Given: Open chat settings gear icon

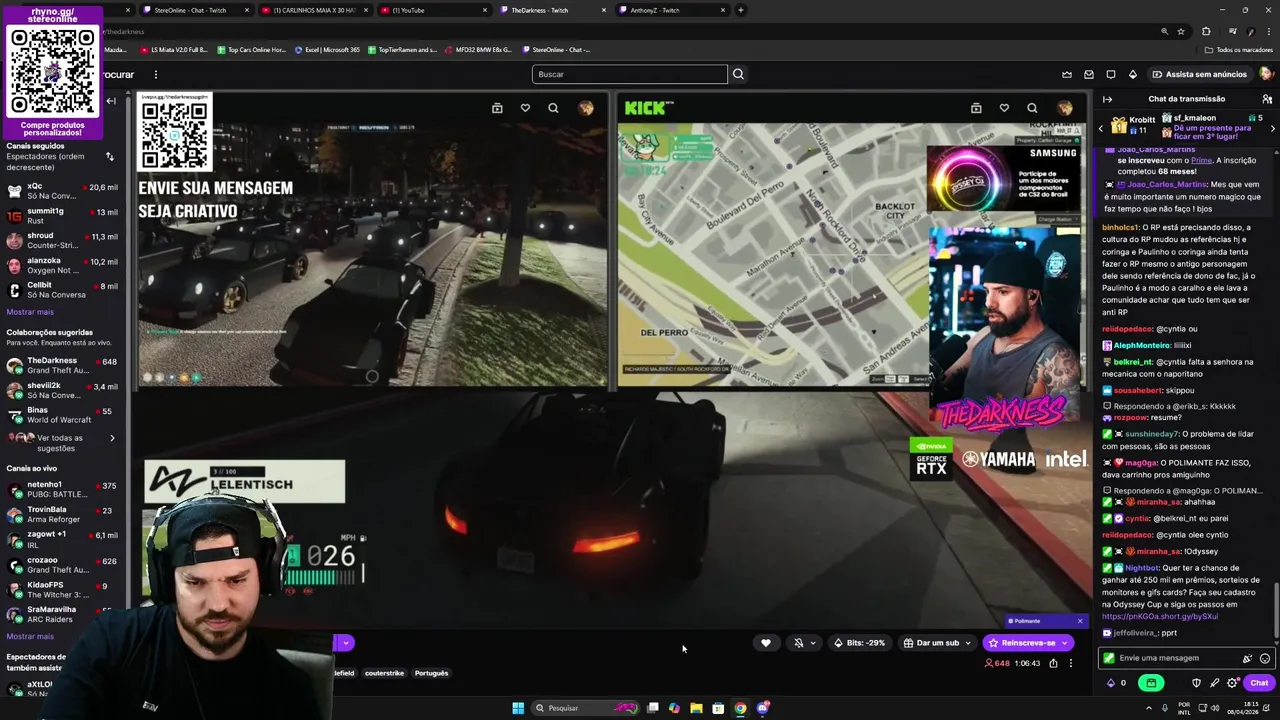Looking at the screenshot, I should click(1232, 683).
